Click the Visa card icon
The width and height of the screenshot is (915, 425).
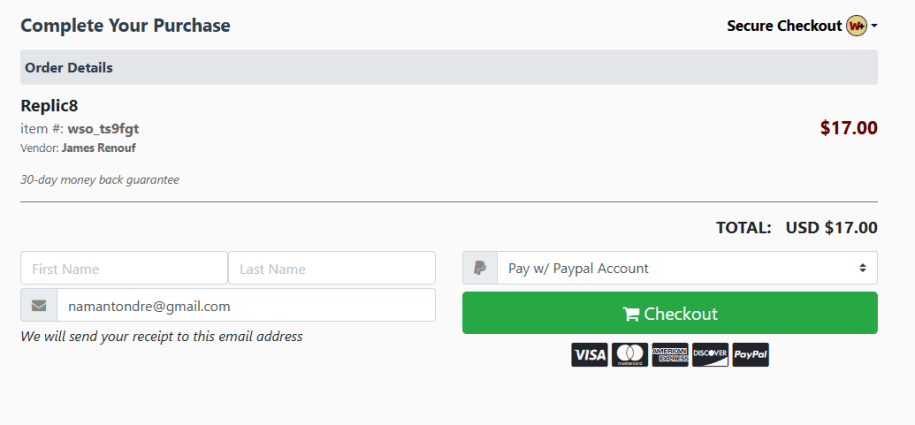[x=590, y=355]
